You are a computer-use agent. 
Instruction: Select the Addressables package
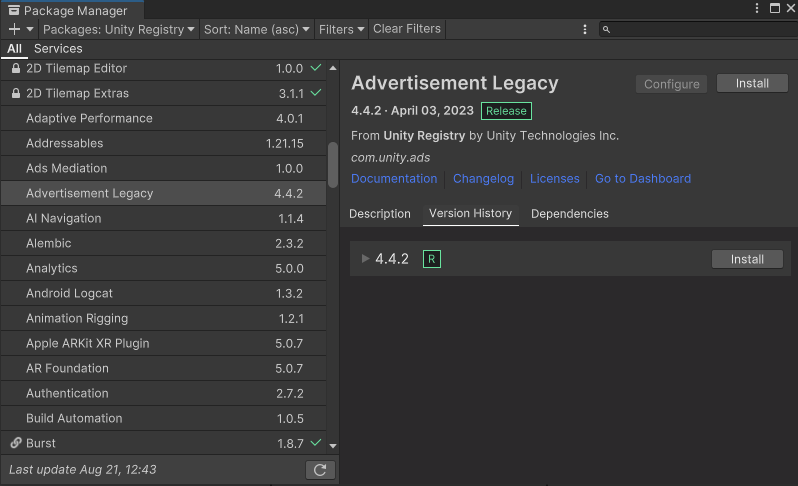click(163, 143)
